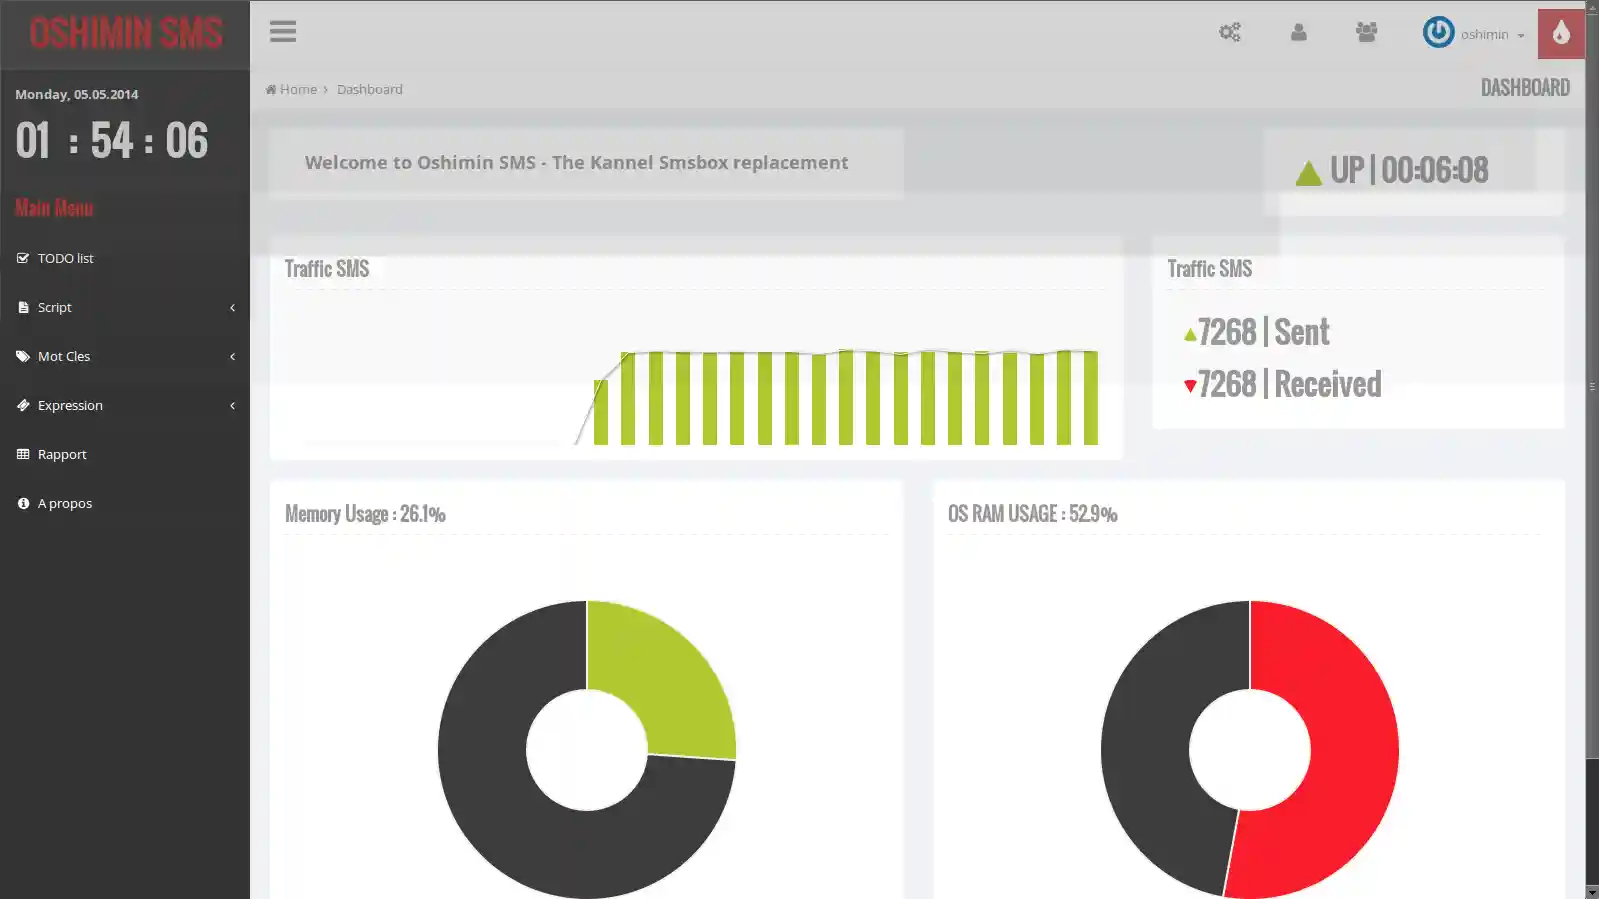Expand the Script submenu chevron
This screenshot has width=1599, height=899.
pos(232,308)
